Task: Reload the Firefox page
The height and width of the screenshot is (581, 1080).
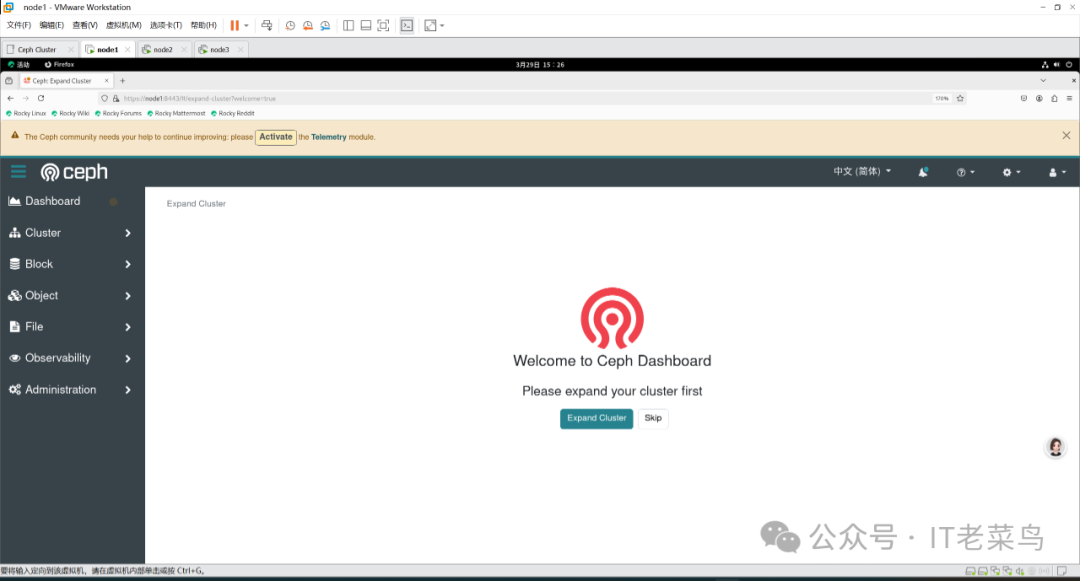Action: 41,98
